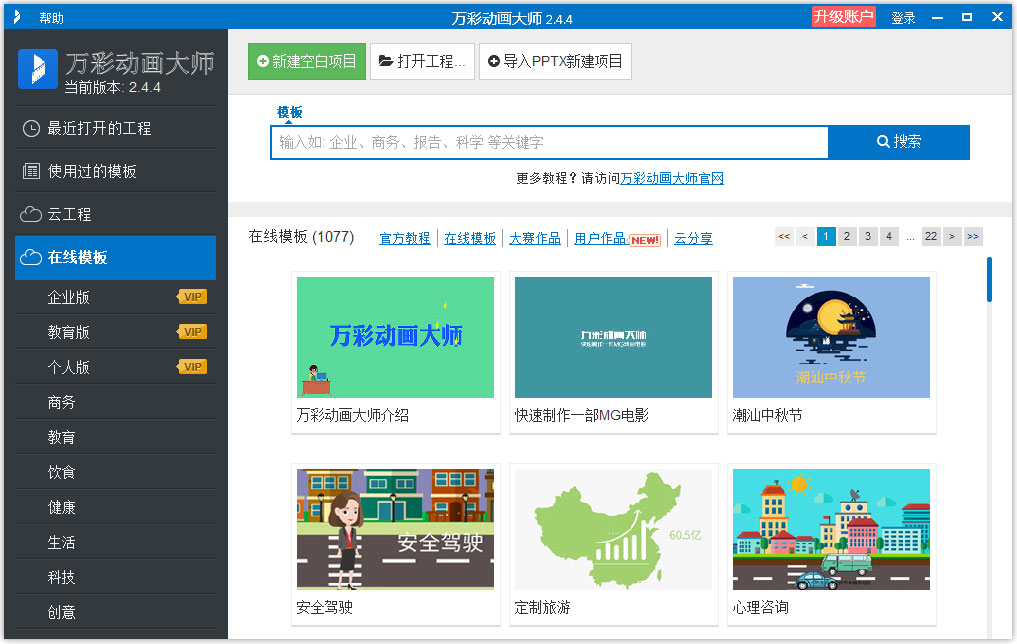Open 官方教程 link
Viewport: 1017px width, 644px height.
coord(405,239)
